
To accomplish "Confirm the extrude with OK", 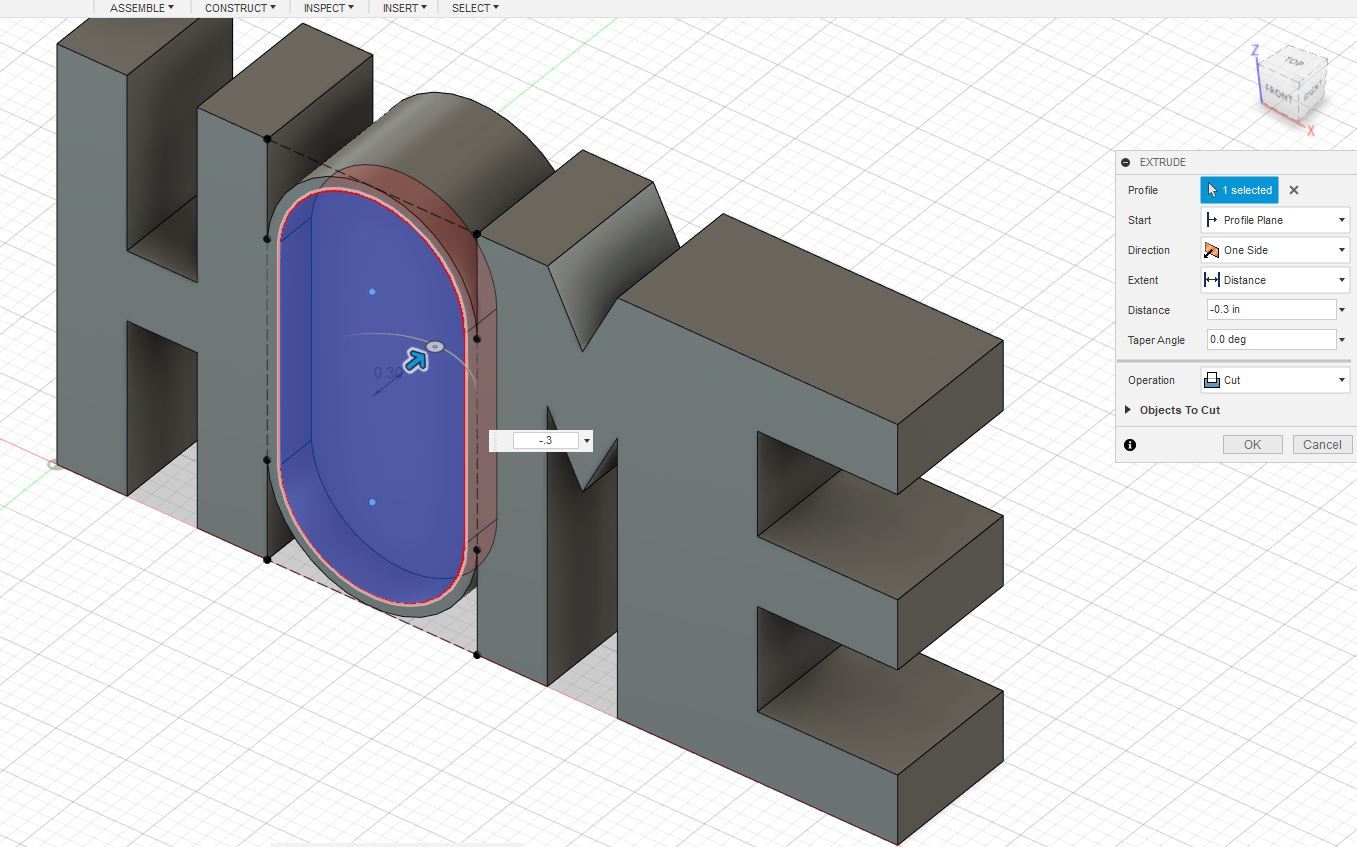I will (x=1252, y=445).
